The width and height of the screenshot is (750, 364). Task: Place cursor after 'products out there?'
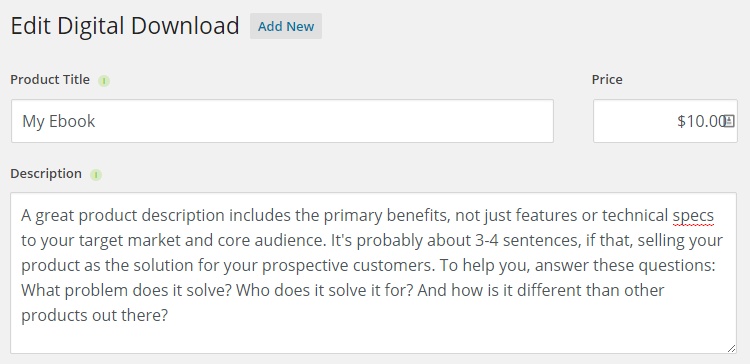point(169,316)
